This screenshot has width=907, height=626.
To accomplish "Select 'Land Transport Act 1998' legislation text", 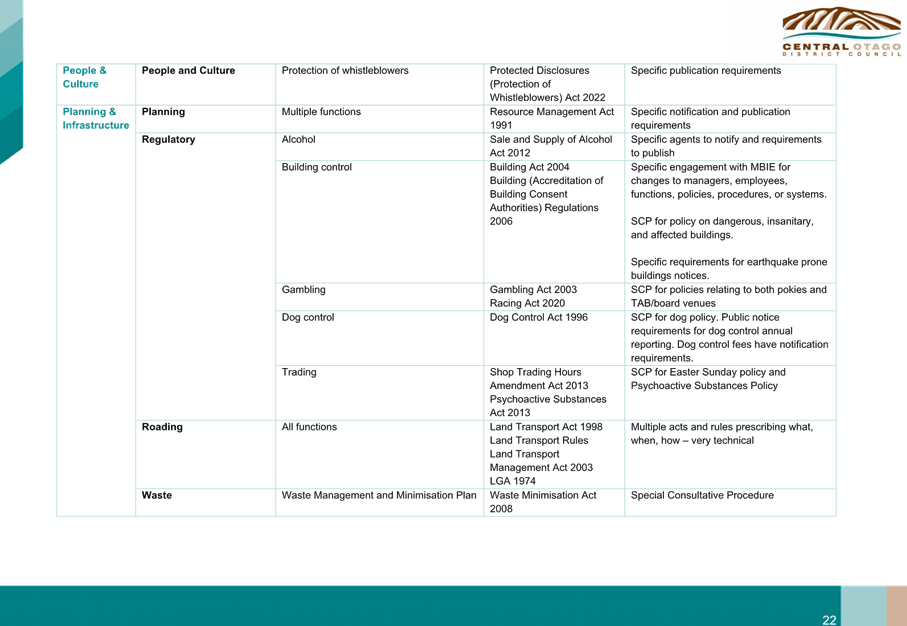I will [x=546, y=427].
